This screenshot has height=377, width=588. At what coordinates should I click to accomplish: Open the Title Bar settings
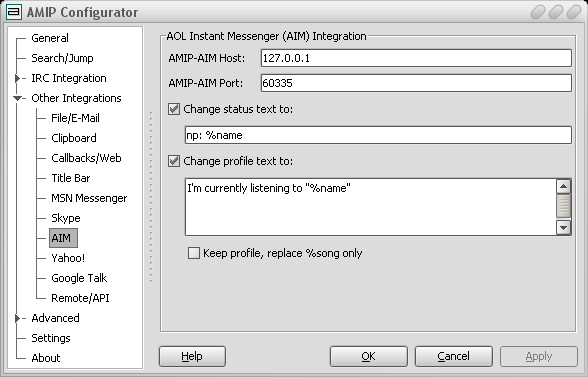click(71, 178)
